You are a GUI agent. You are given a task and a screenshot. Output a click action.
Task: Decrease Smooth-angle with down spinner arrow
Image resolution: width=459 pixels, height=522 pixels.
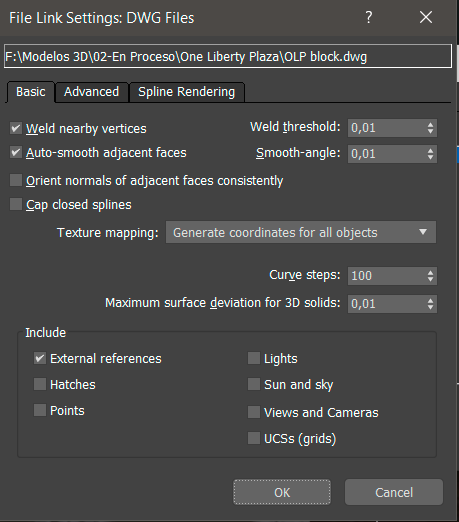pyautogui.click(x=430, y=157)
